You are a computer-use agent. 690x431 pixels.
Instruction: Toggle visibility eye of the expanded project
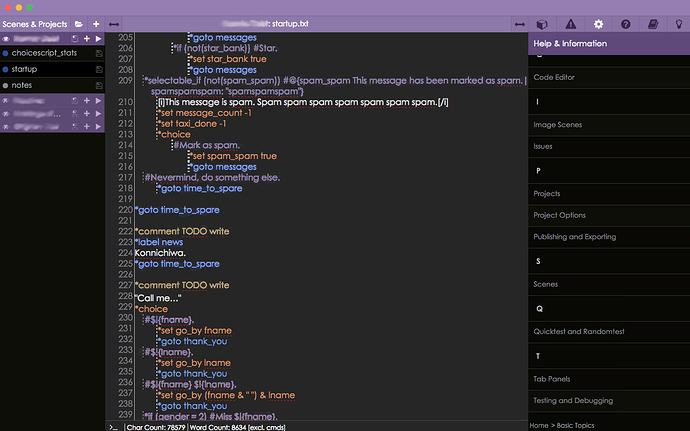(6, 39)
